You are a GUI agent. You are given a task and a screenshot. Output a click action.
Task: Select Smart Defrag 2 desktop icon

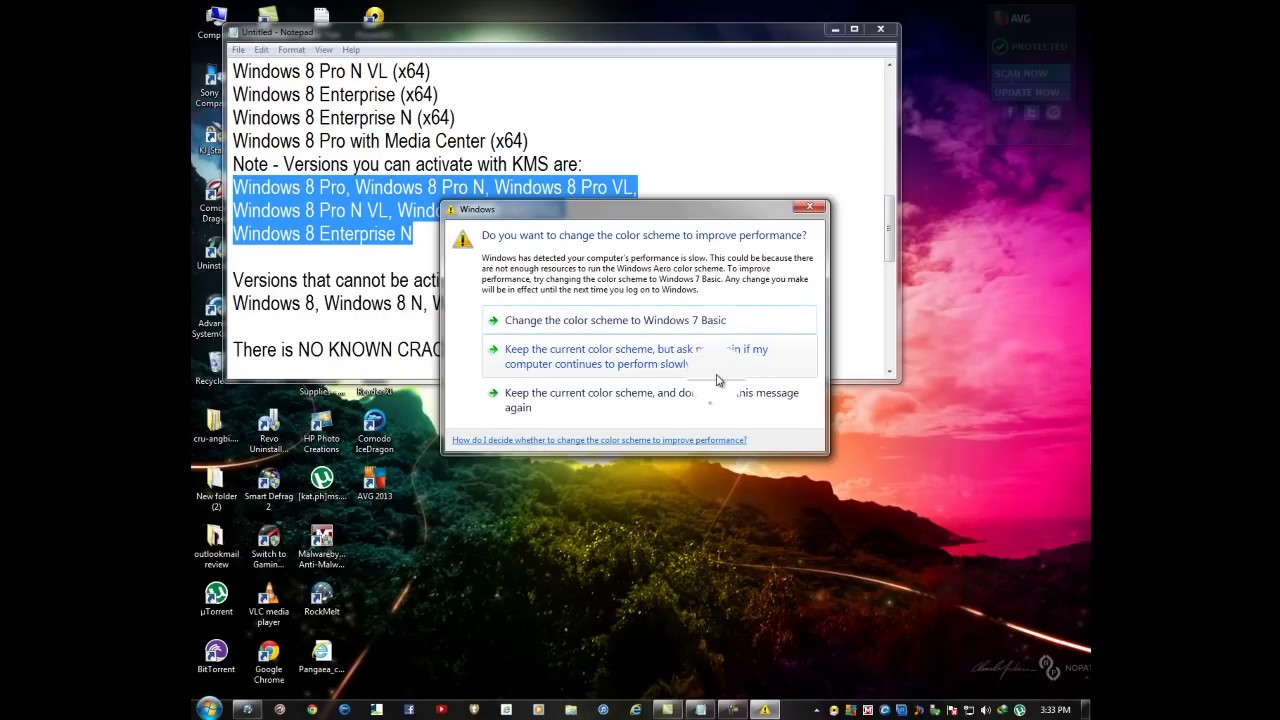(268, 490)
